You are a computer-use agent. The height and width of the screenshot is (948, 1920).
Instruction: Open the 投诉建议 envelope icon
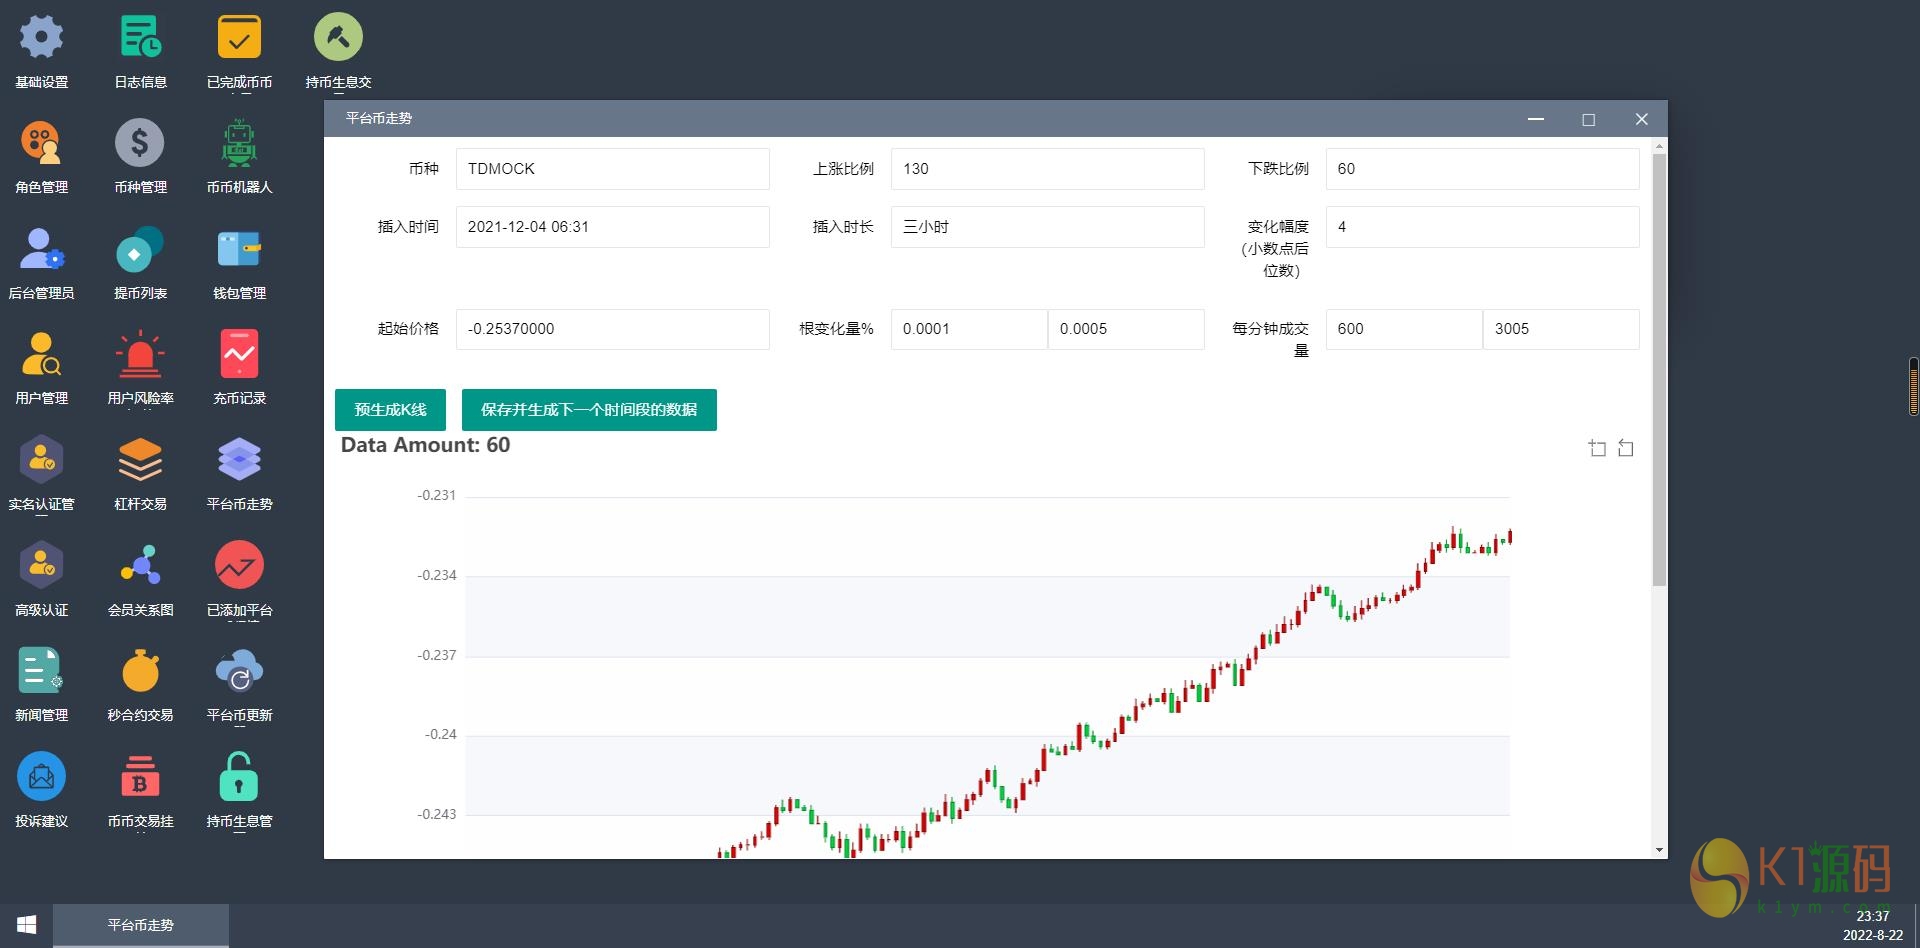(x=41, y=778)
